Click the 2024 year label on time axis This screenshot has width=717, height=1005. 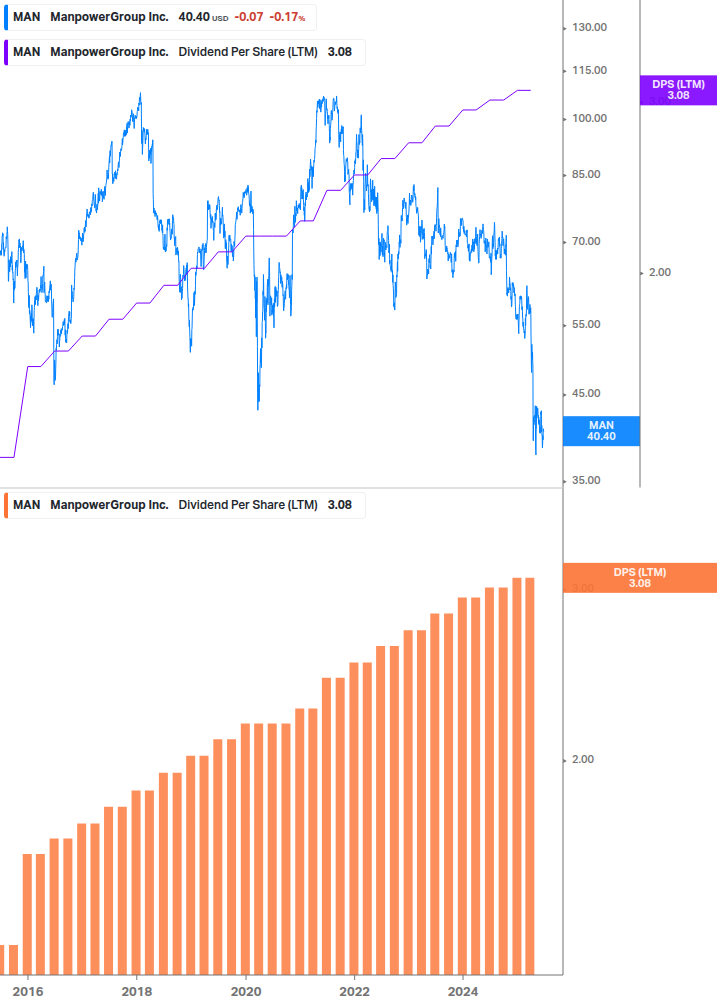(x=463, y=992)
